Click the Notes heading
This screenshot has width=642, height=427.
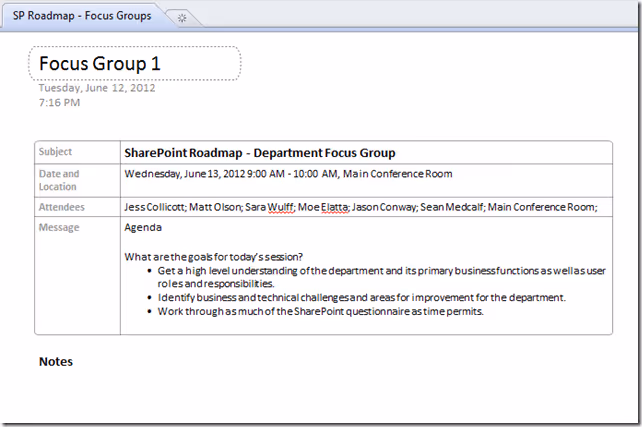pos(56,362)
